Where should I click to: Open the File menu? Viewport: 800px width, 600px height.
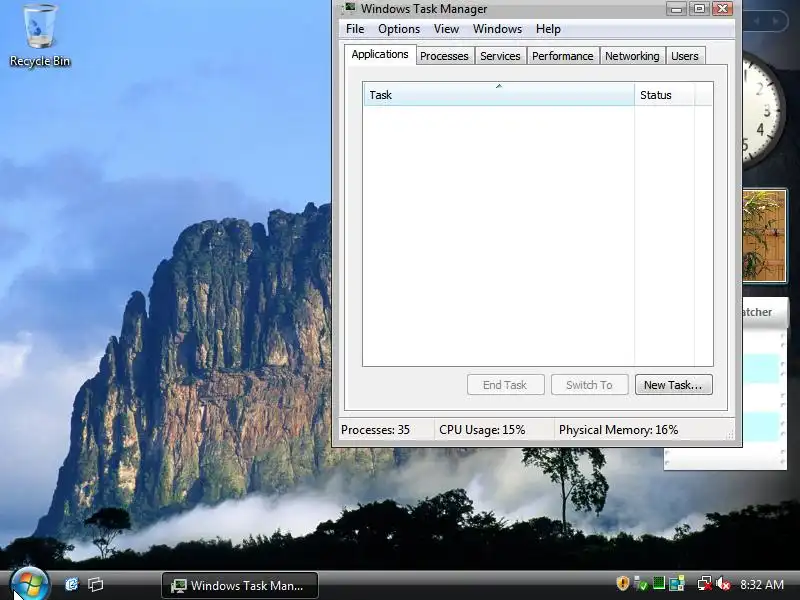tap(355, 29)
